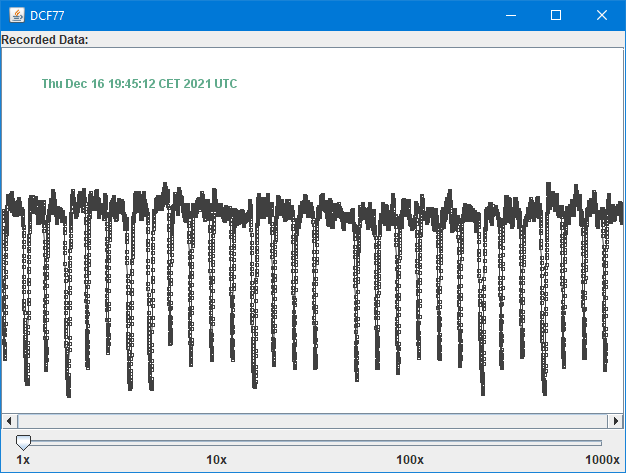Minimize the DCF77 window
The width and height of the screenshot is (626, 473).
click(x=510, y=15)
